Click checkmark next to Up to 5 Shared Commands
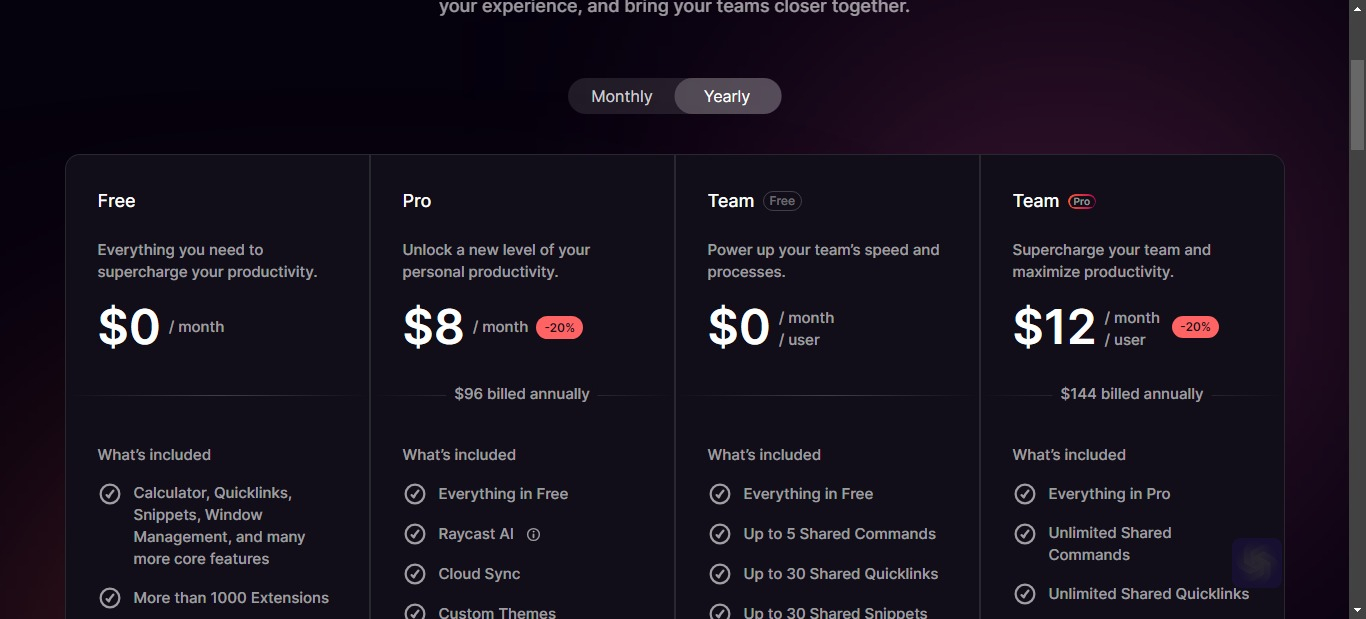1366x619 pixels. (x=720, y=534)
